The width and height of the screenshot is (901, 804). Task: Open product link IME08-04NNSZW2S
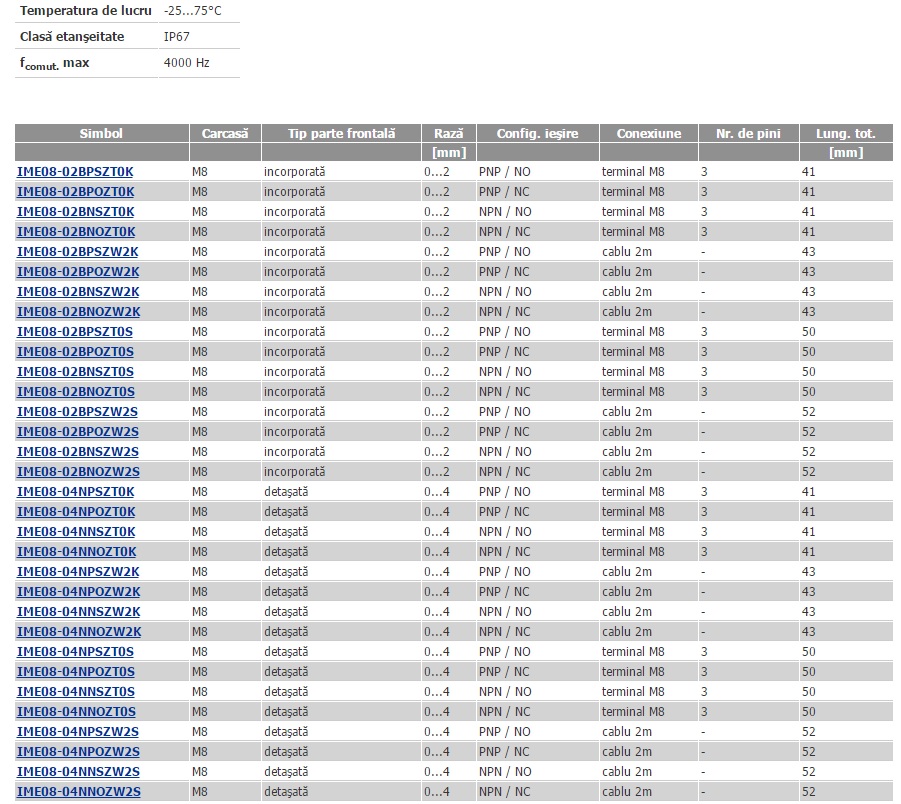click(78, 772)
